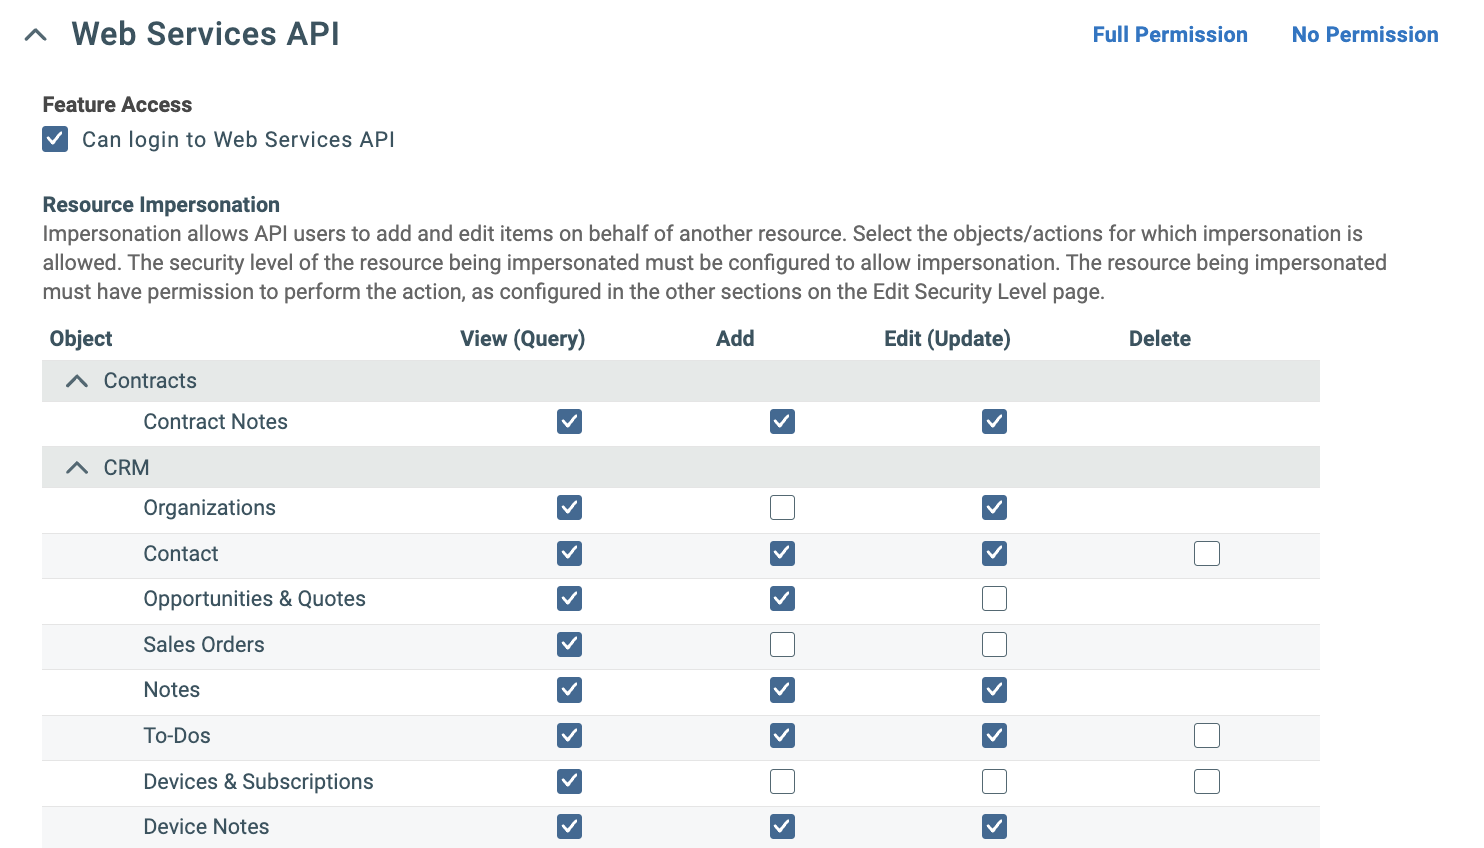Enable Delete permission for Contact
The image size is (1484, 848).
tap(1206, 553)
